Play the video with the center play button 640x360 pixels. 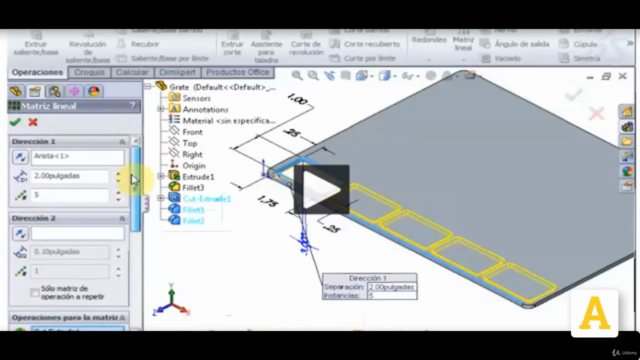(322, 189)
